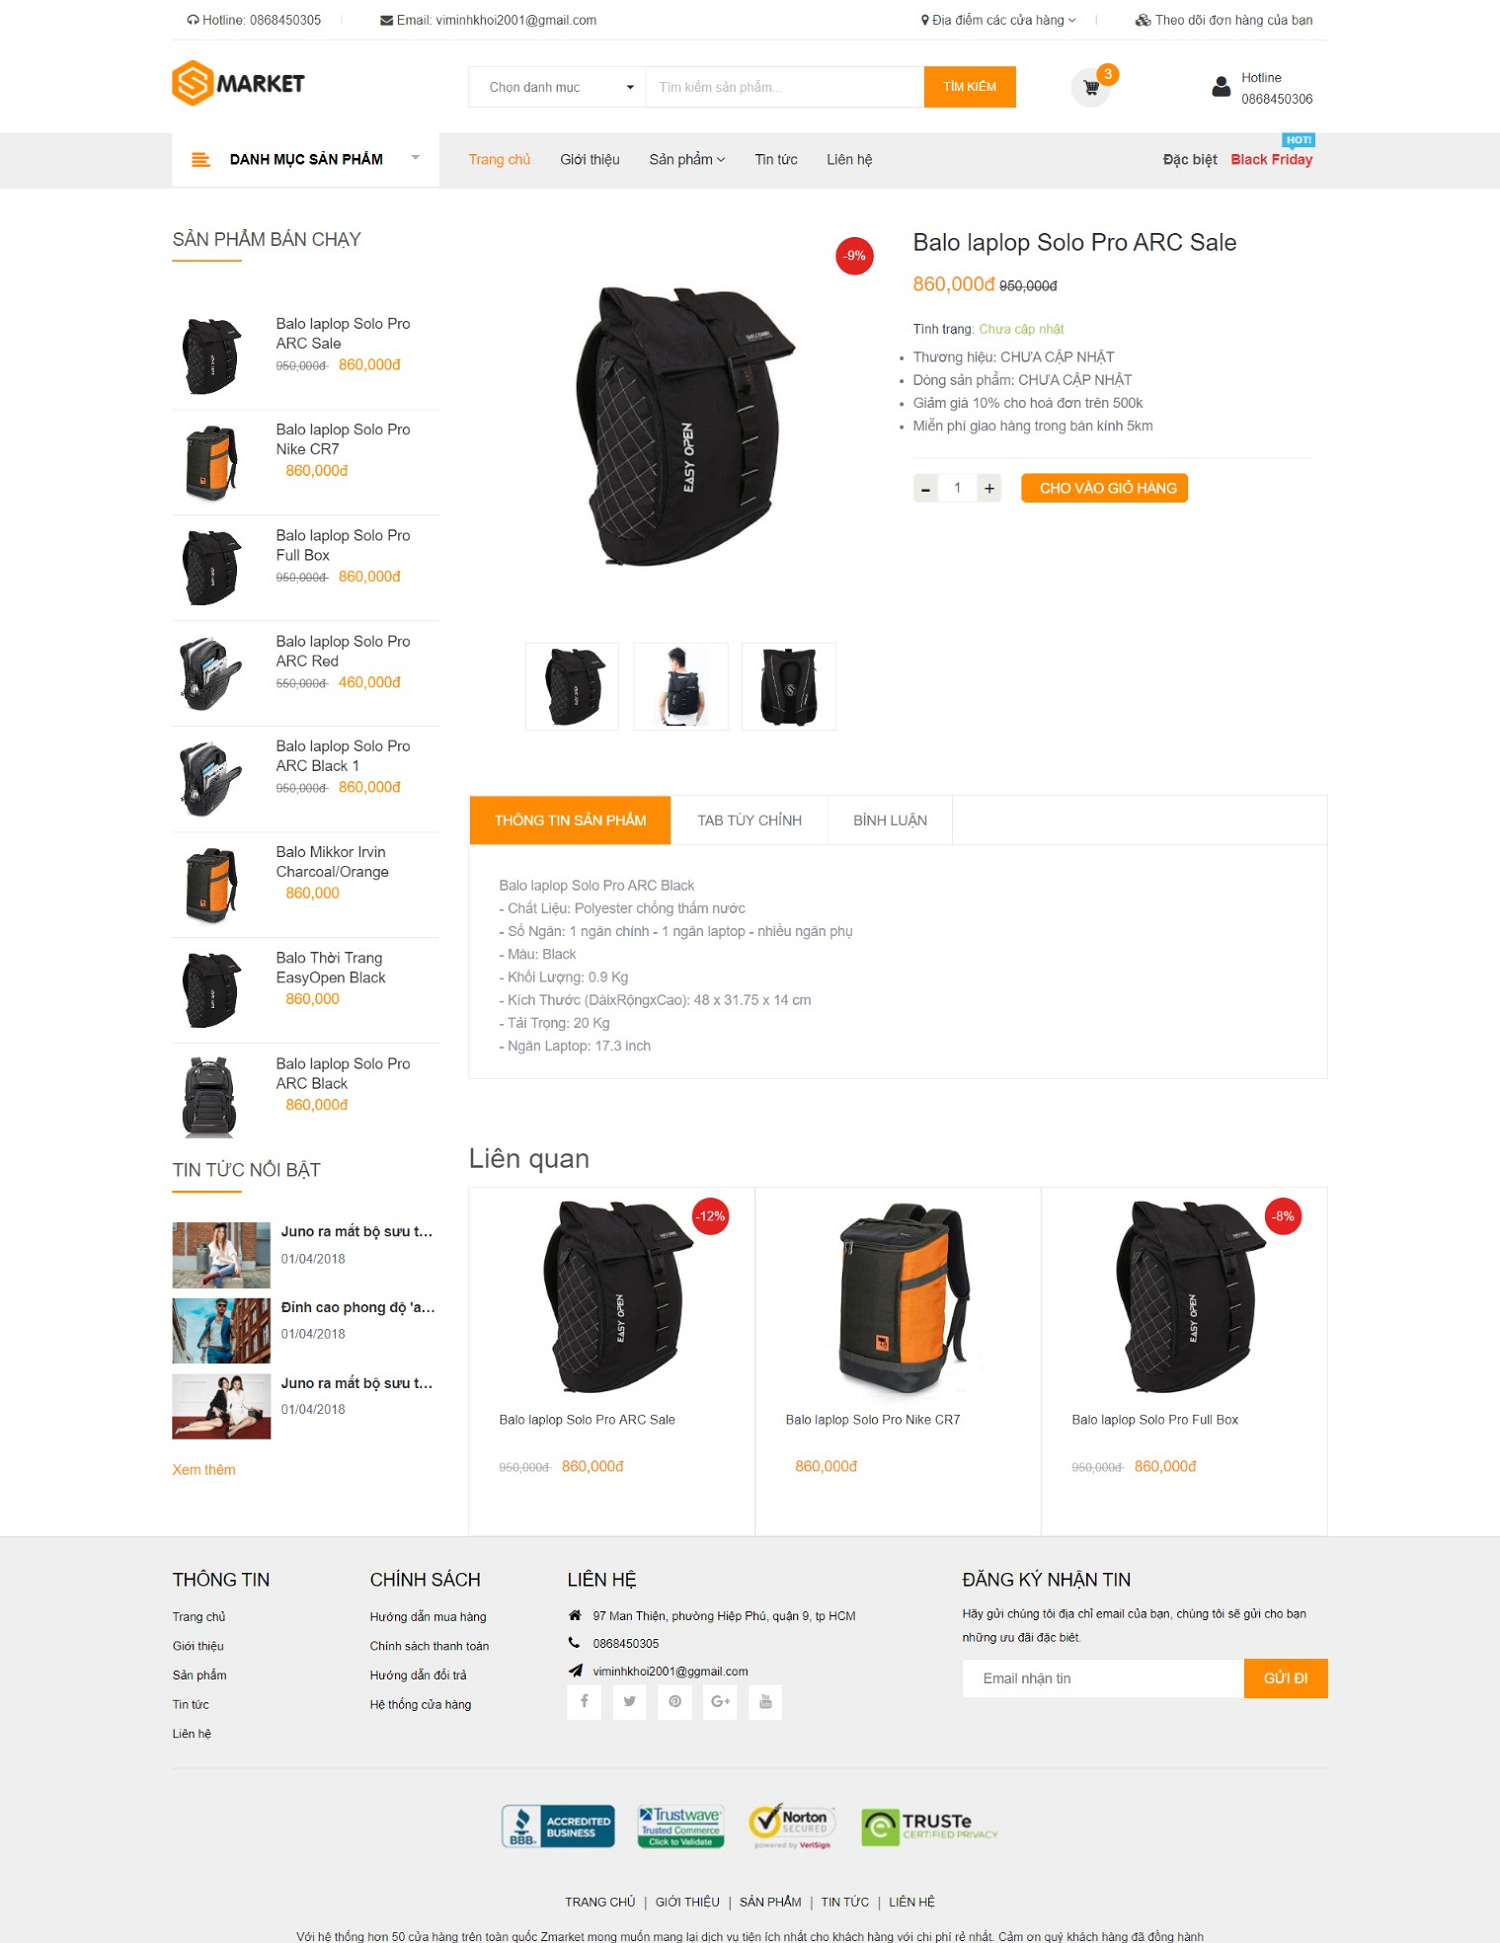Image resolution: width=1500 pixels, height=1943 pixels.
Task: Click the Google Plus footer icon
Action: (720, 1701)
